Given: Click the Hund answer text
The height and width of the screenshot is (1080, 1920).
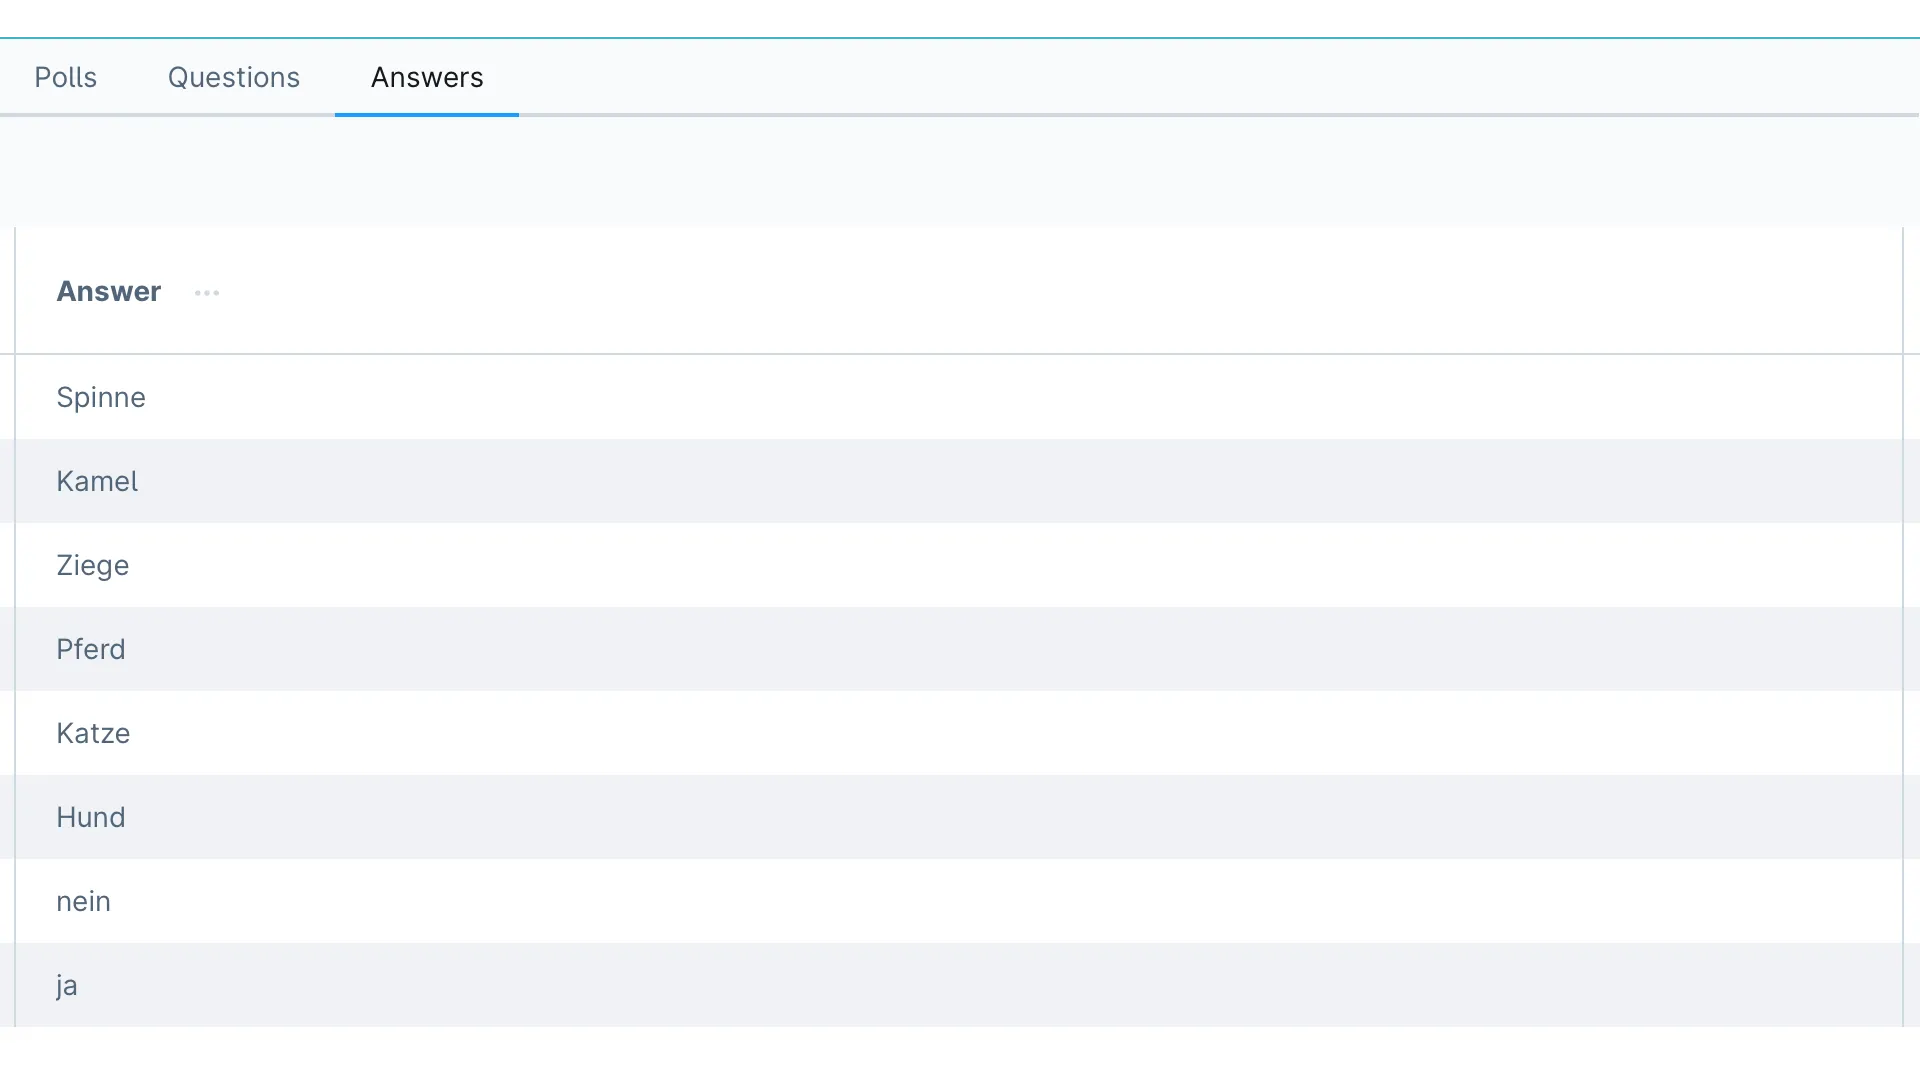Looking at the screenshot, I should coord(91,817).
